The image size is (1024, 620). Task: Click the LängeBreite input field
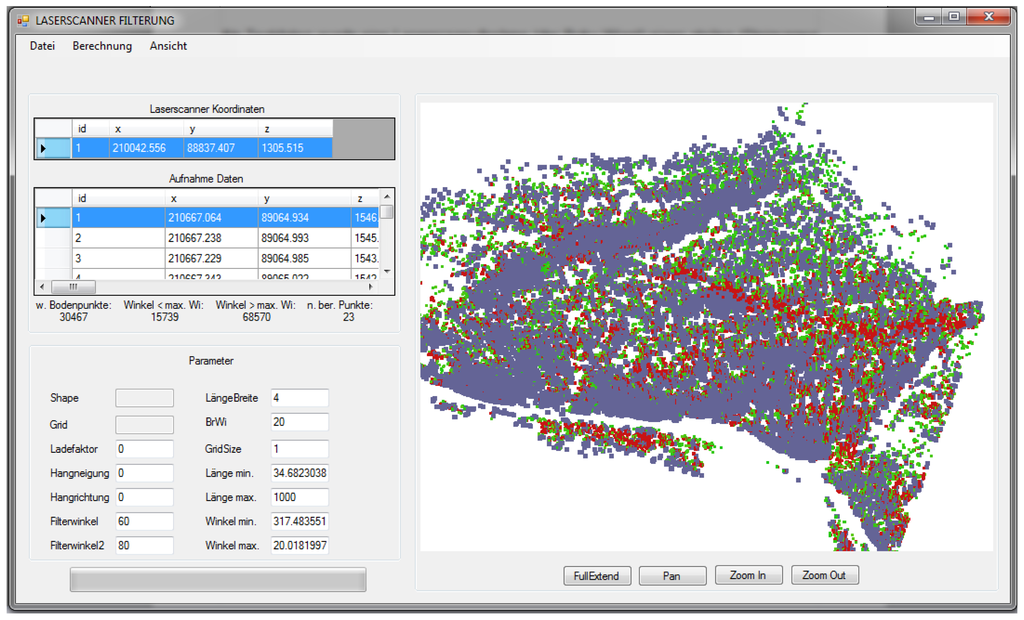[x=298, y=398]
